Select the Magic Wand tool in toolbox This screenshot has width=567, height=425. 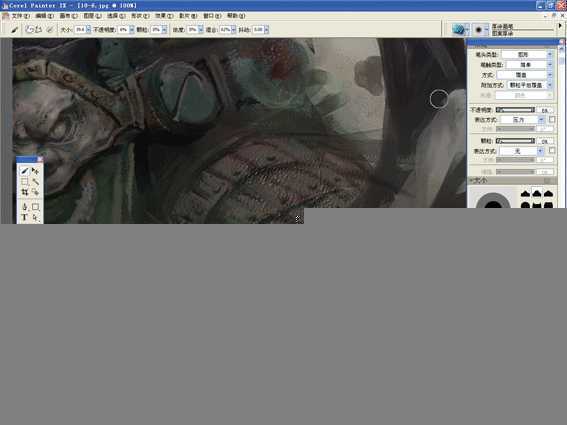click(35, 182)
